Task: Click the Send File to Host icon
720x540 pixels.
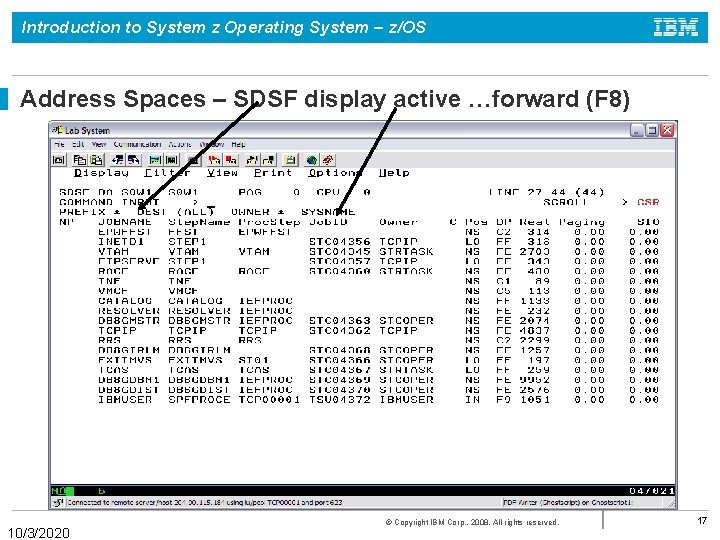Action: [118, 160]
